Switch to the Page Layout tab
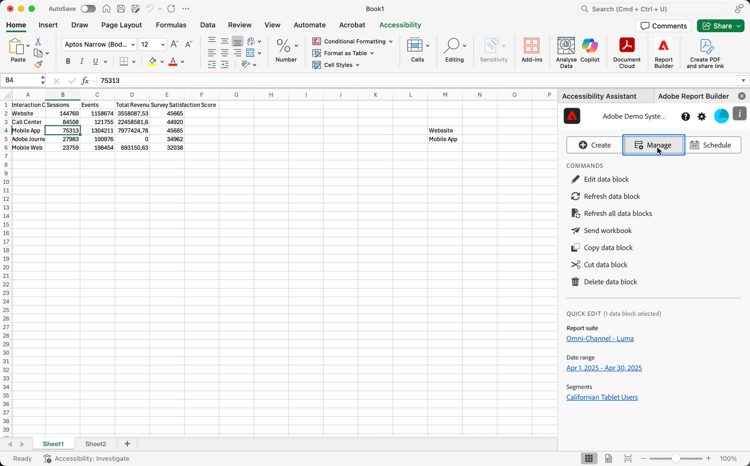The height and width of the screenshot is (466, 750). coord(121,25)
